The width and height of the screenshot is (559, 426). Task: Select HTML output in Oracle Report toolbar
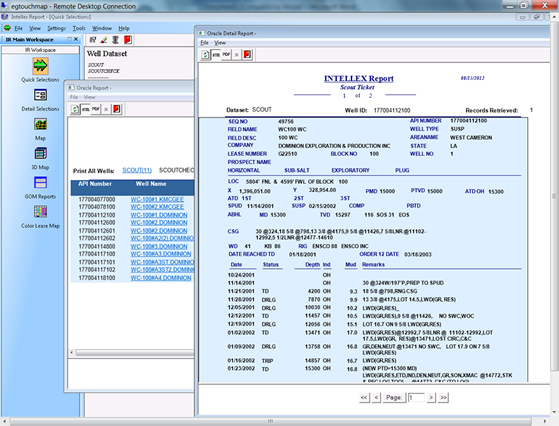86,109
